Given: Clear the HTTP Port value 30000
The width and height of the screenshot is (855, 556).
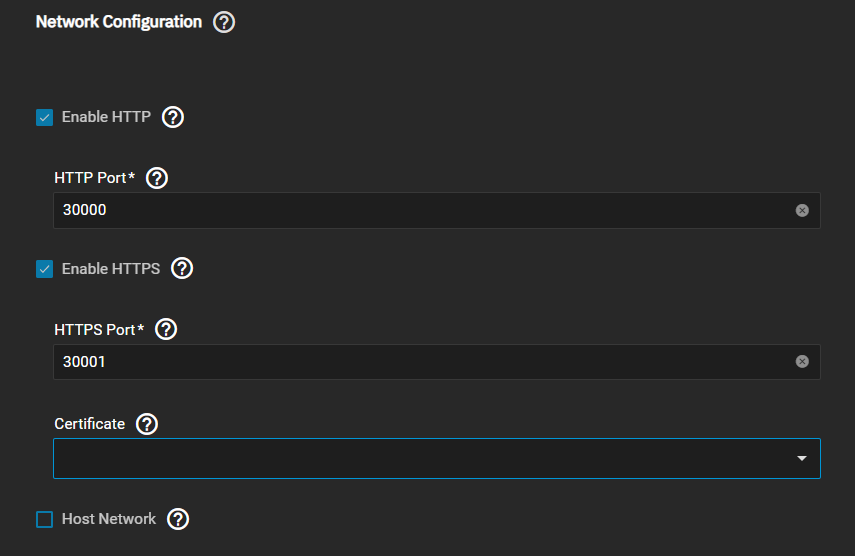Looking at the screenshot, I should [802, 210].
